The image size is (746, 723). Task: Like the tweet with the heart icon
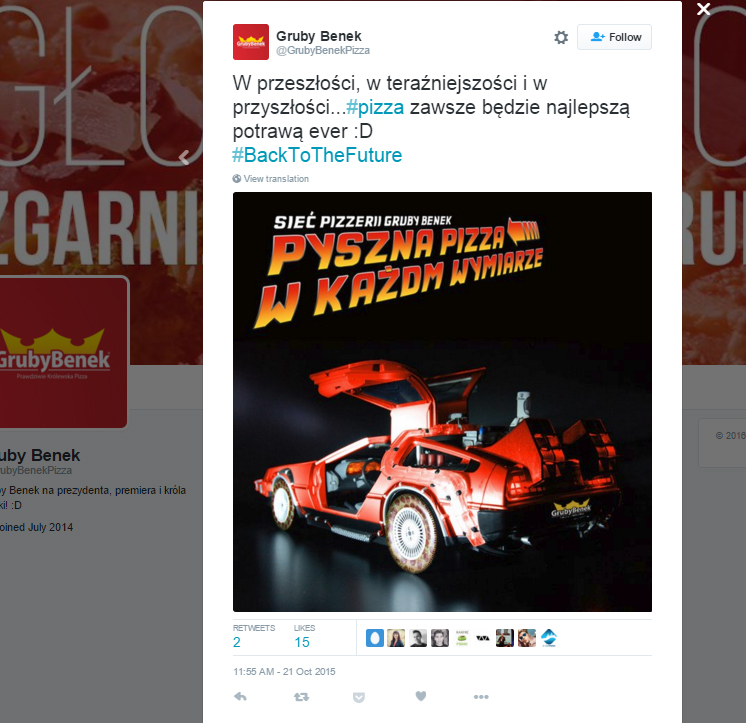(421, 696)
